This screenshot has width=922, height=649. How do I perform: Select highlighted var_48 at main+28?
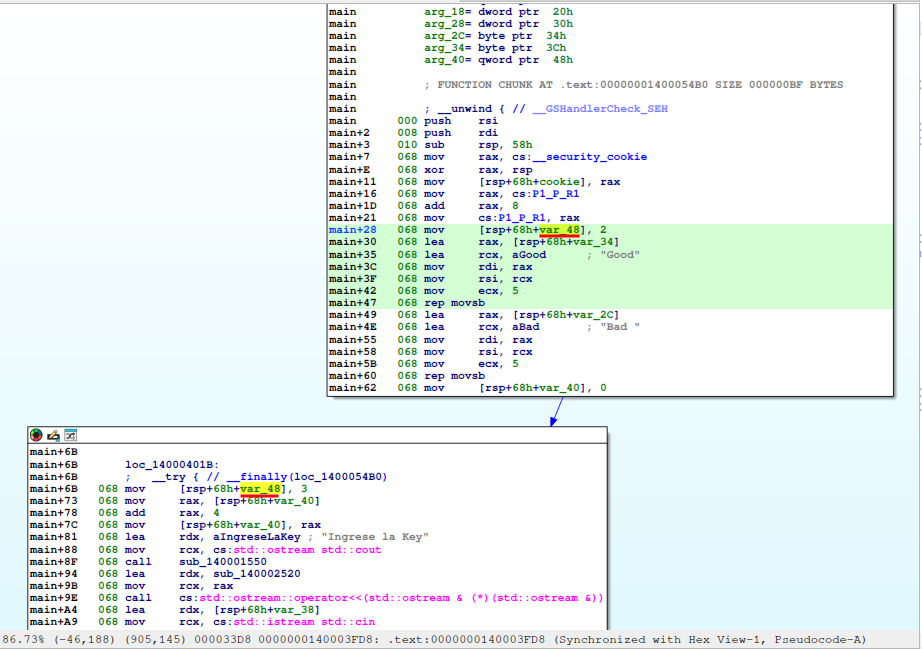click(559, 230)
